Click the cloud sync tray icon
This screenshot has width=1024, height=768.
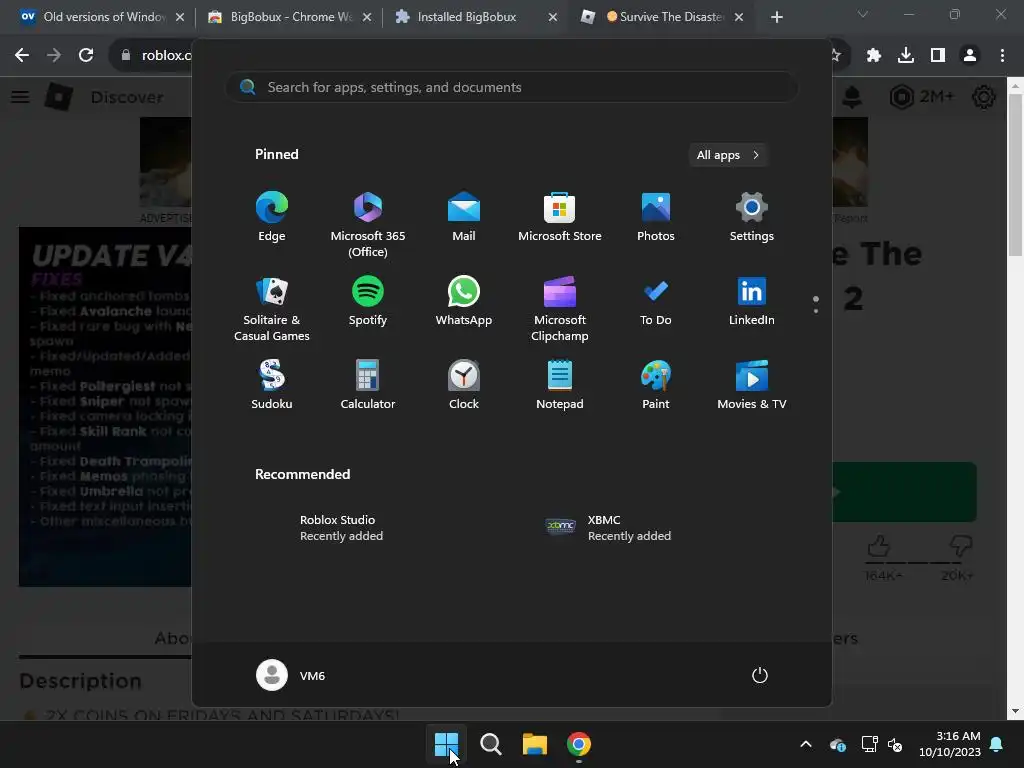pyautogui.click(x=838, y=744)
